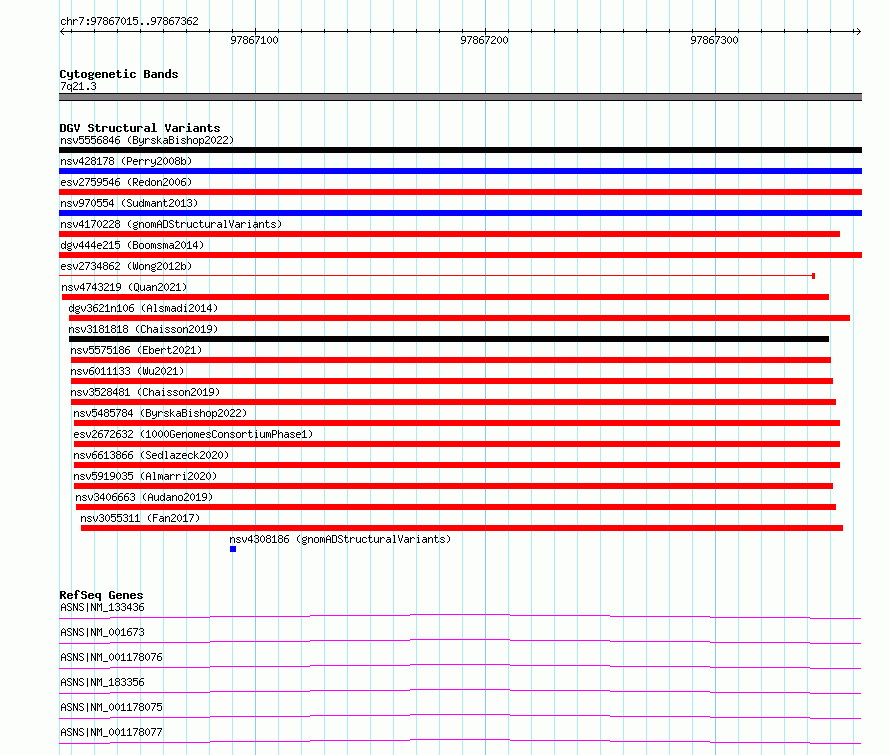Click the chr7:97867015..97867362 coordinate label
Viewport: 890px width, 755px height.
tap(129, 22)
